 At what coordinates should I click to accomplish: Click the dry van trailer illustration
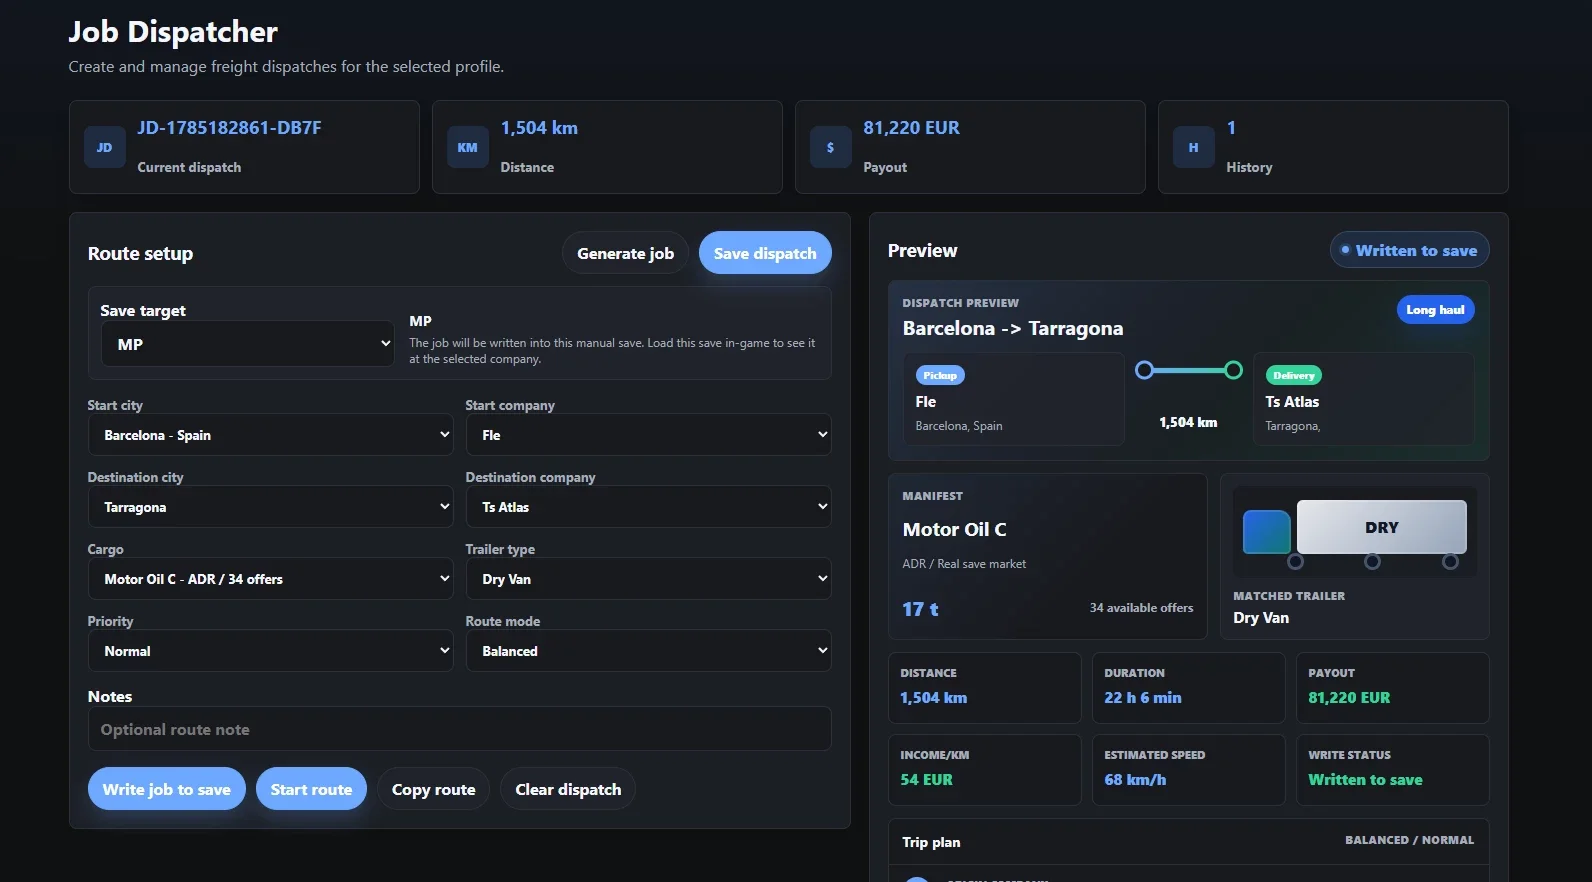point(1355,532)
